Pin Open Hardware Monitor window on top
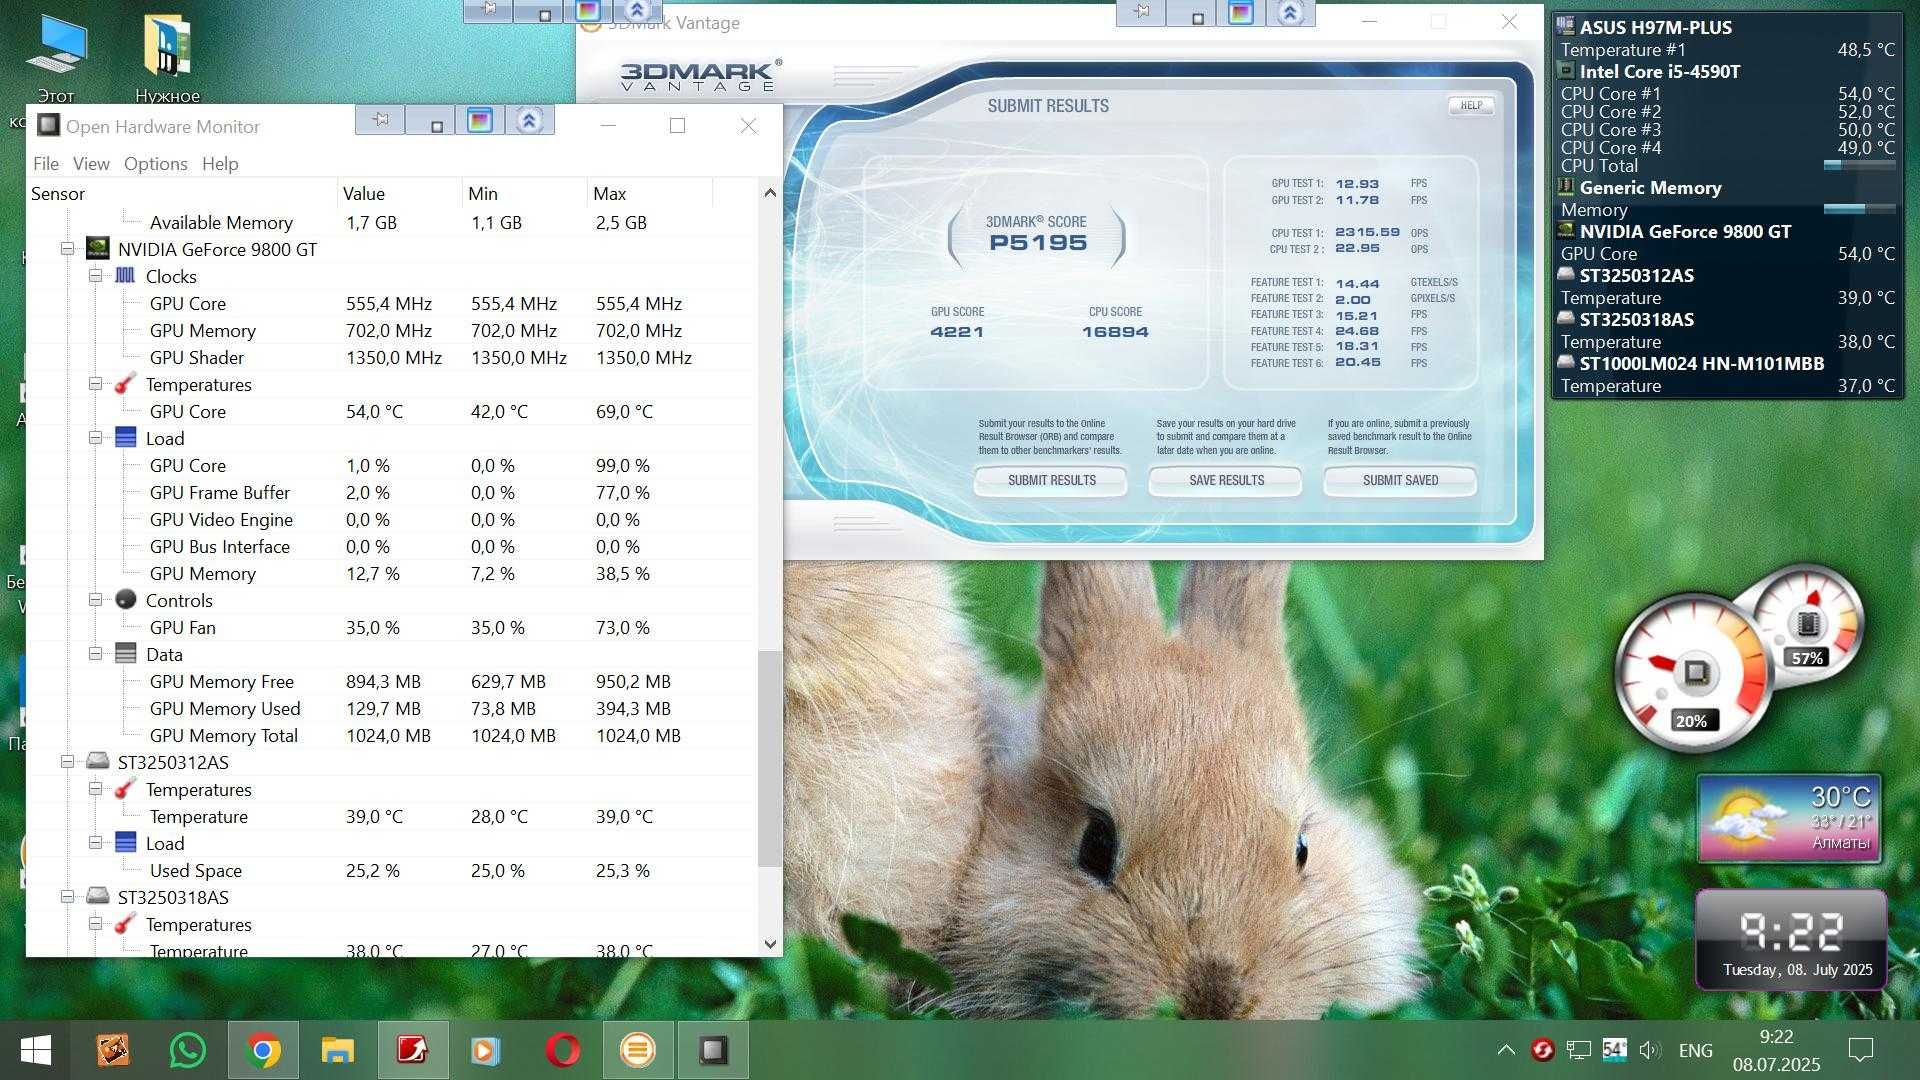This screenshot has height=1080, width=1920. tap(380, 120)
